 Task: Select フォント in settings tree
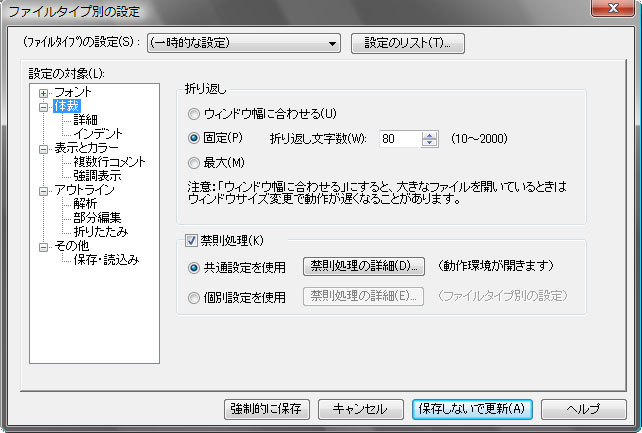click(x=72, y=92)
